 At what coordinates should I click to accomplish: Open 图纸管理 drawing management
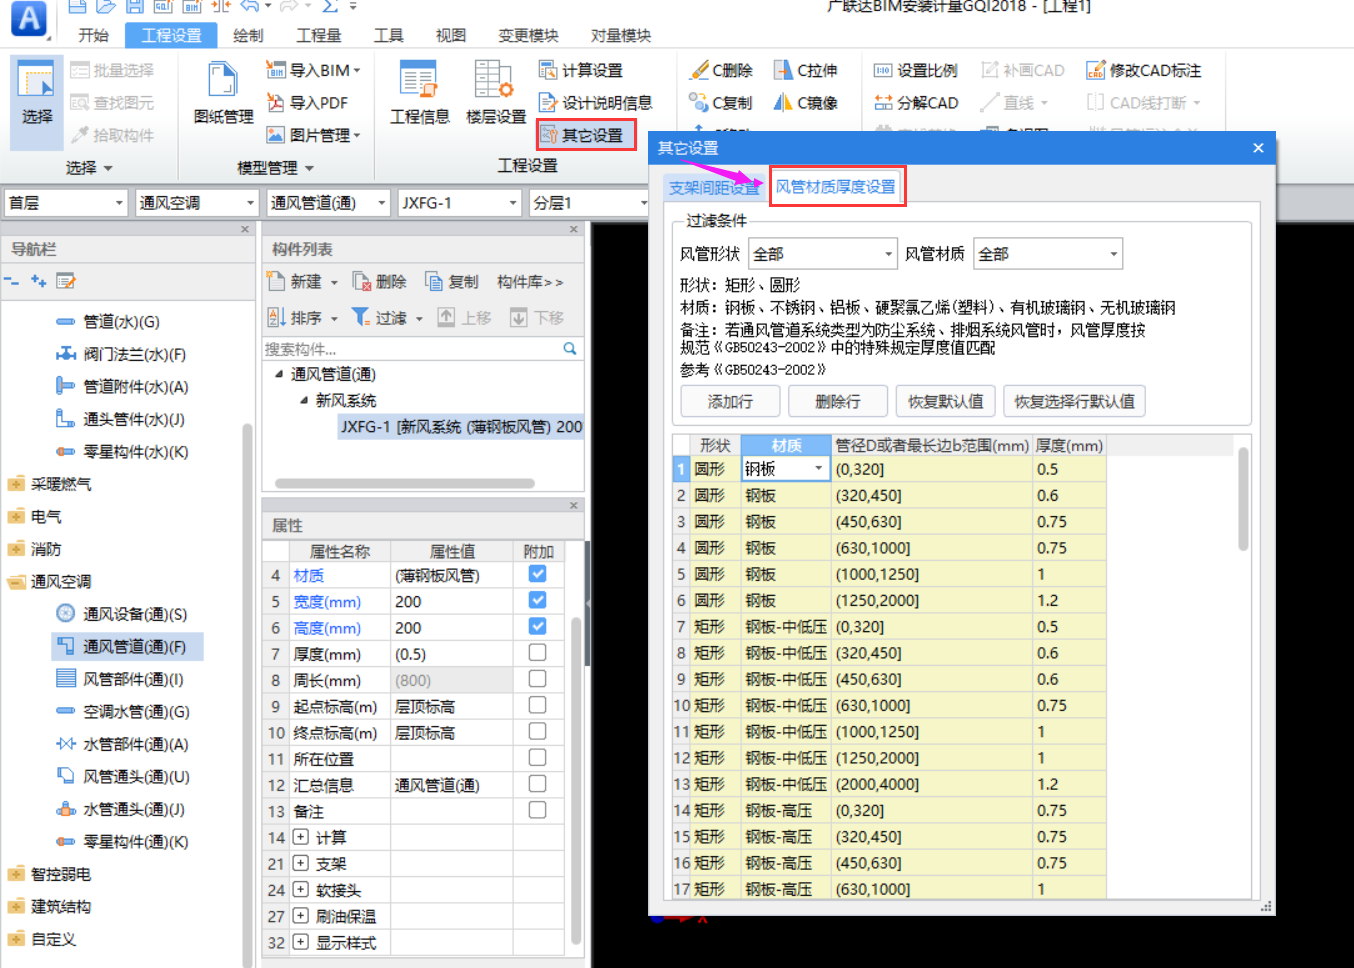(223, 93)
